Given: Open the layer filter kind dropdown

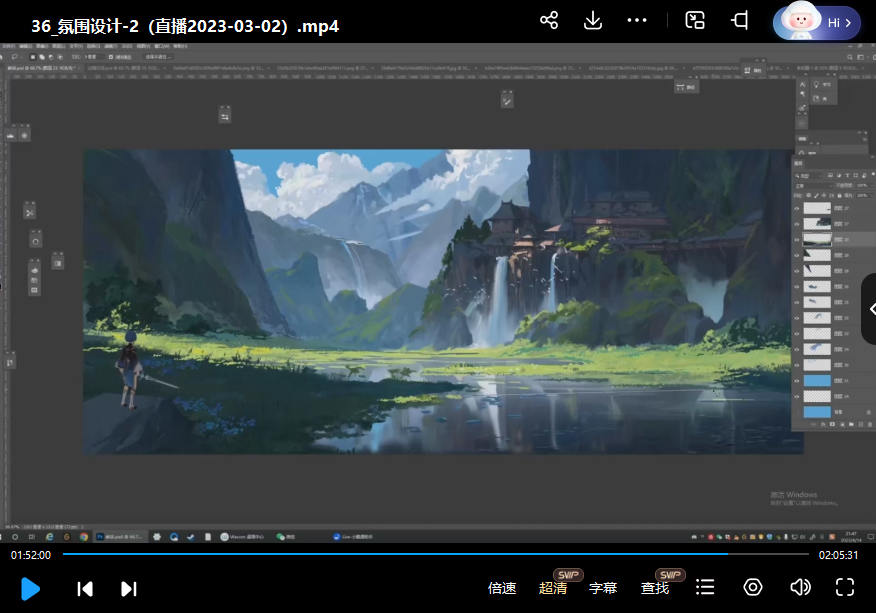Looking at the screenshot, I should pos(809,175).
